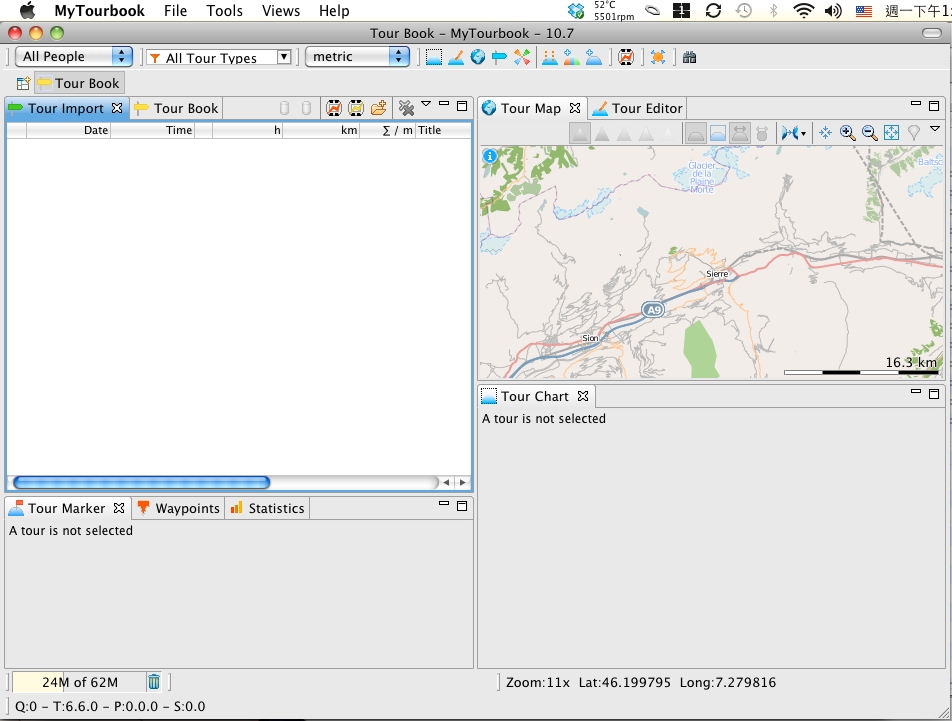Click the colored hill with plus toolbar icon

click(571, 57)
